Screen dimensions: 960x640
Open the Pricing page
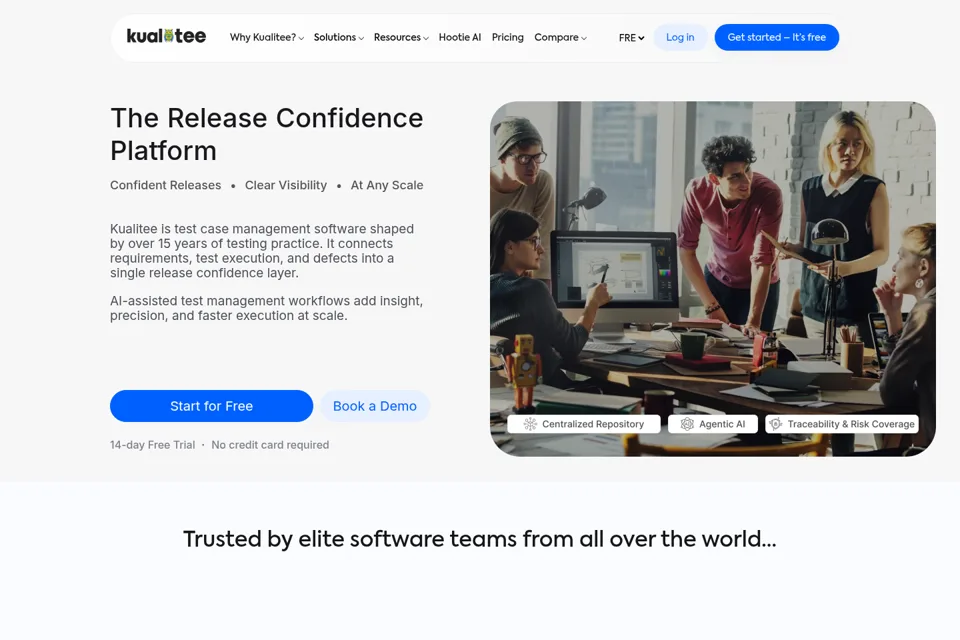tap(508, 37)
